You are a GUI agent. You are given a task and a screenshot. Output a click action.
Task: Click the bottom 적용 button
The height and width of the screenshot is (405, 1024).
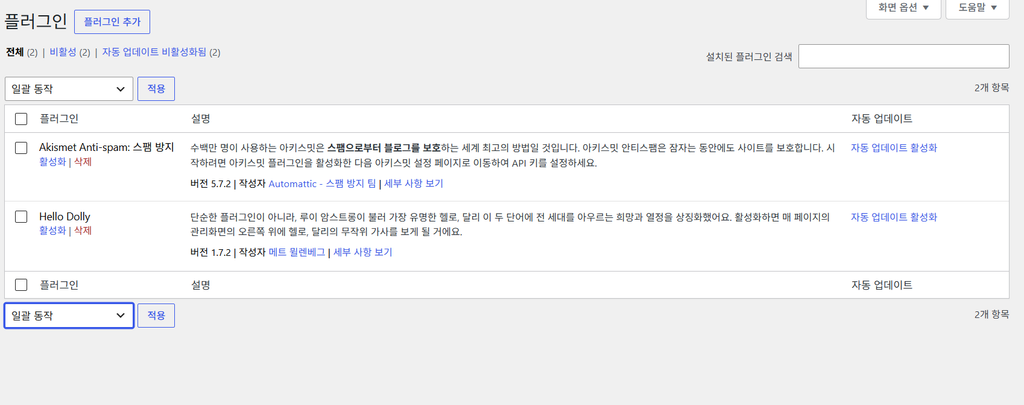(x=156, y=316)
